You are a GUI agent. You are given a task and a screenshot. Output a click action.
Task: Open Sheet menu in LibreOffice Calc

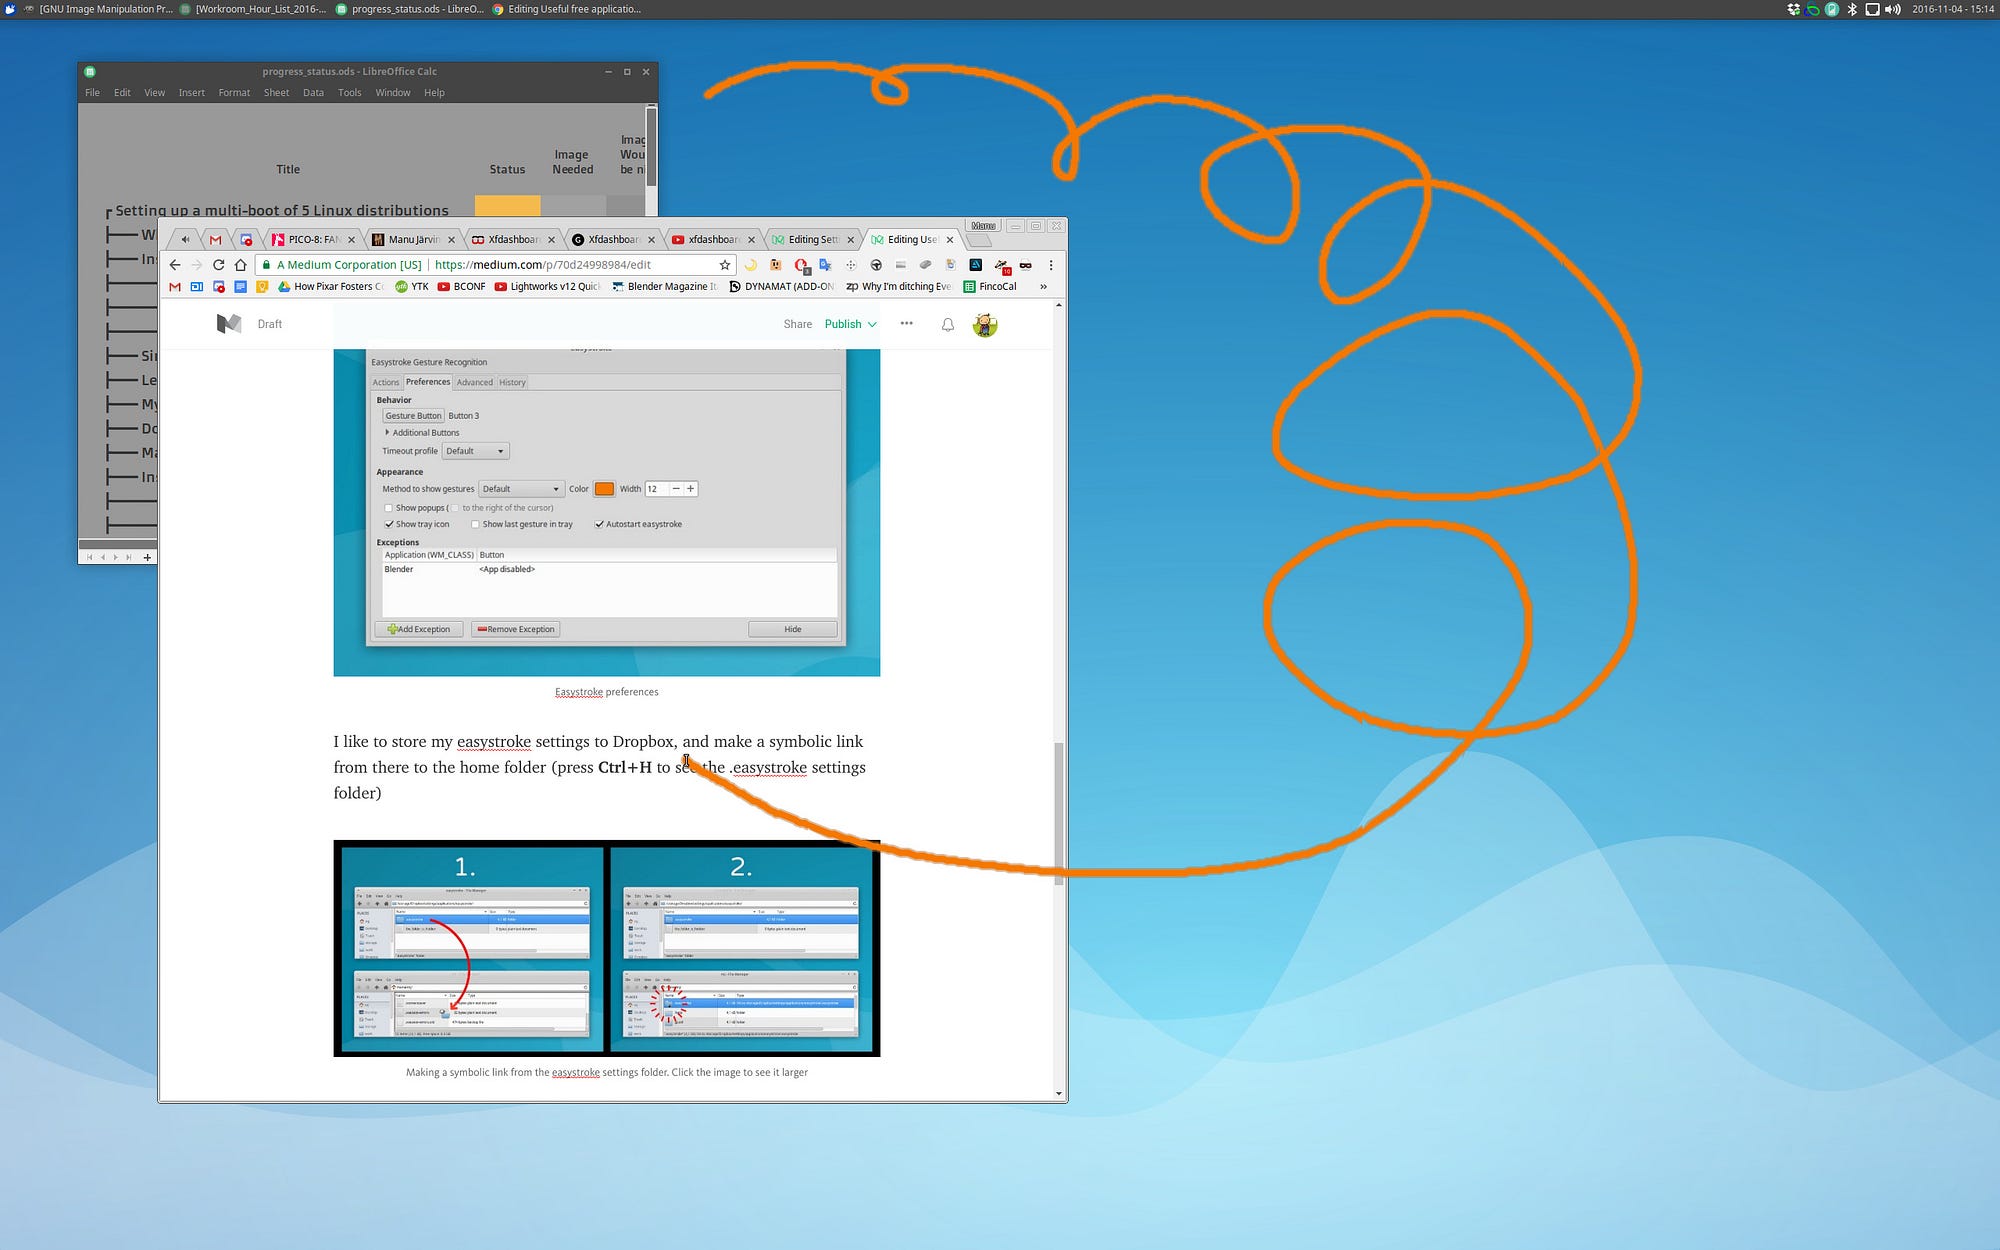tap(276, 93)
